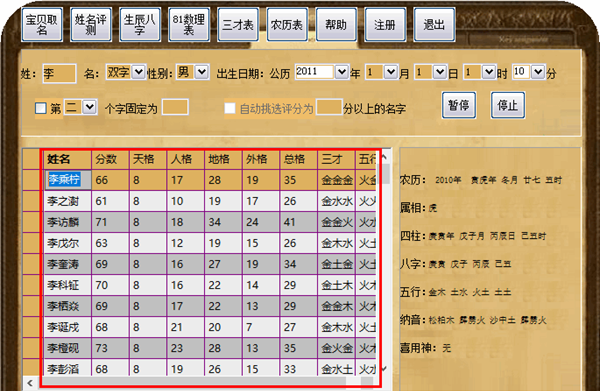Click the 外格 column header
600x391 pixels.
[261, 159]
